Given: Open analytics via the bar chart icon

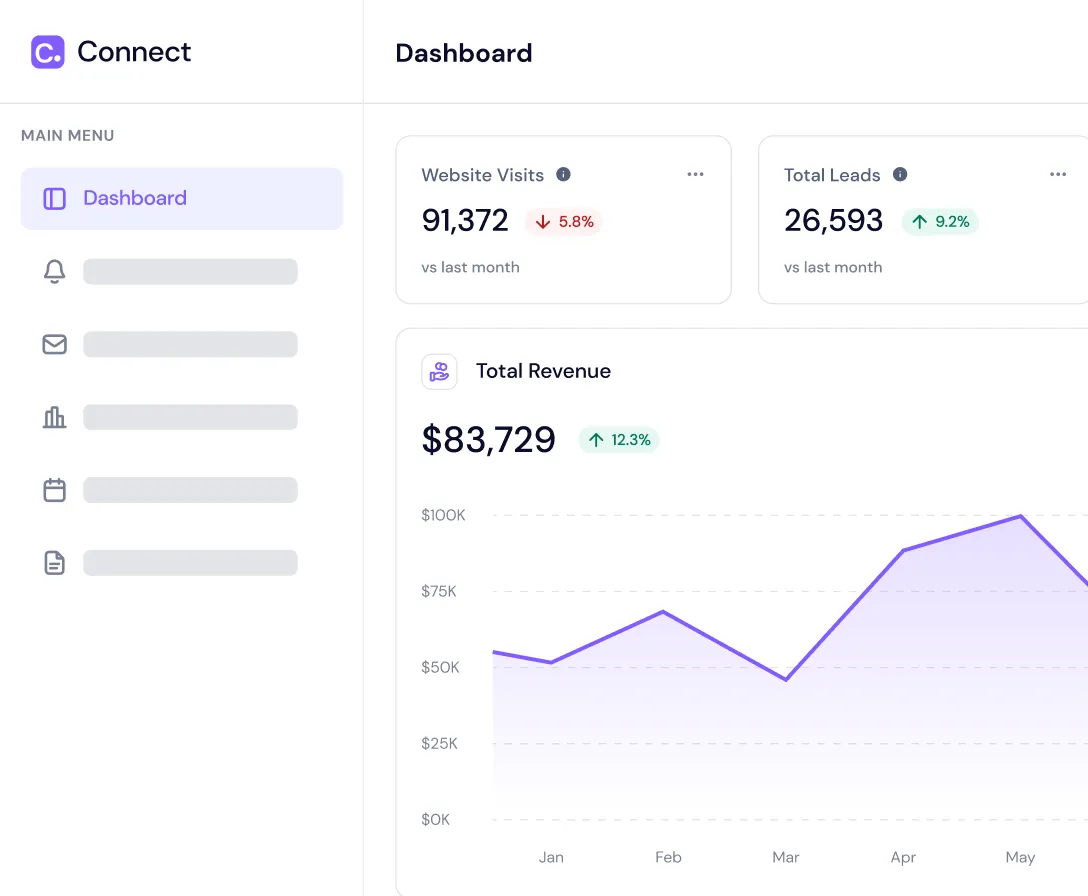Looking at the screenshot, I should [x=54, y=417].
